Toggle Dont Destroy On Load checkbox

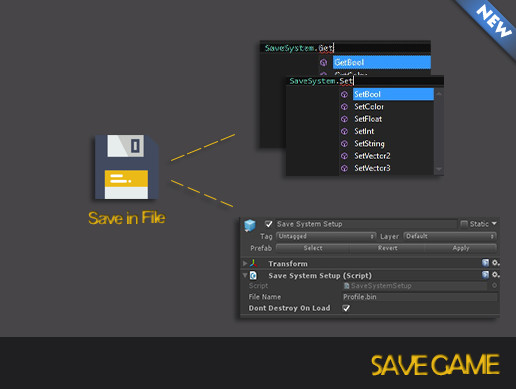pos(346,308)
